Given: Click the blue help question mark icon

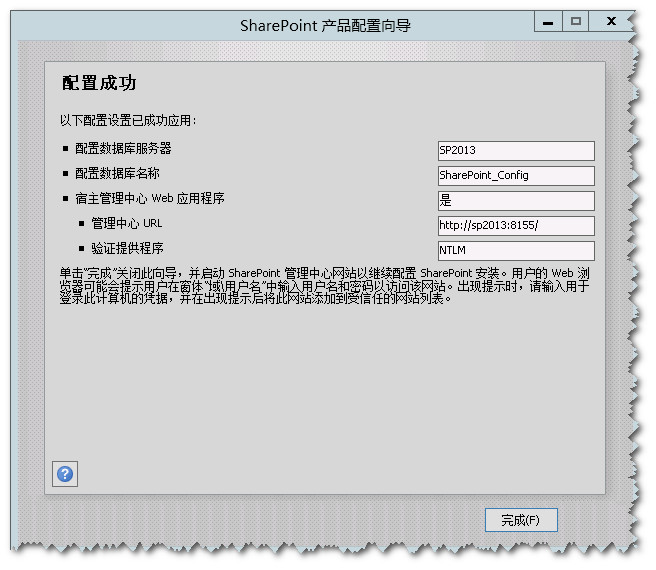Looking at the screenshot, I should [x=65, y=474].
